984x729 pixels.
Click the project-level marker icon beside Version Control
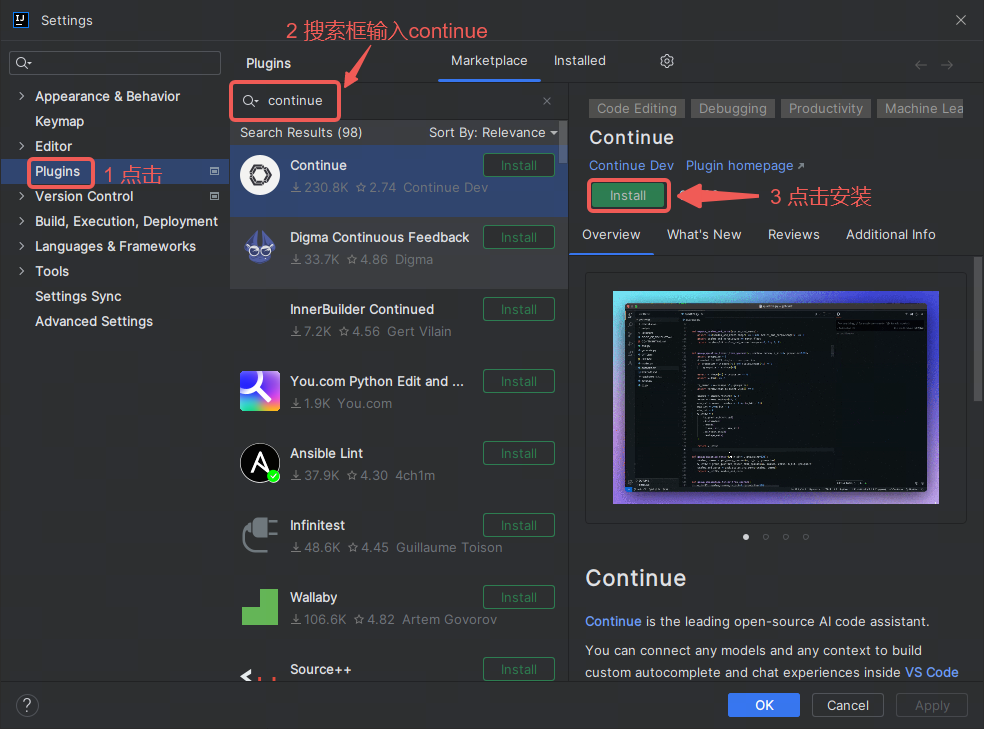click(x=215, y=196)
